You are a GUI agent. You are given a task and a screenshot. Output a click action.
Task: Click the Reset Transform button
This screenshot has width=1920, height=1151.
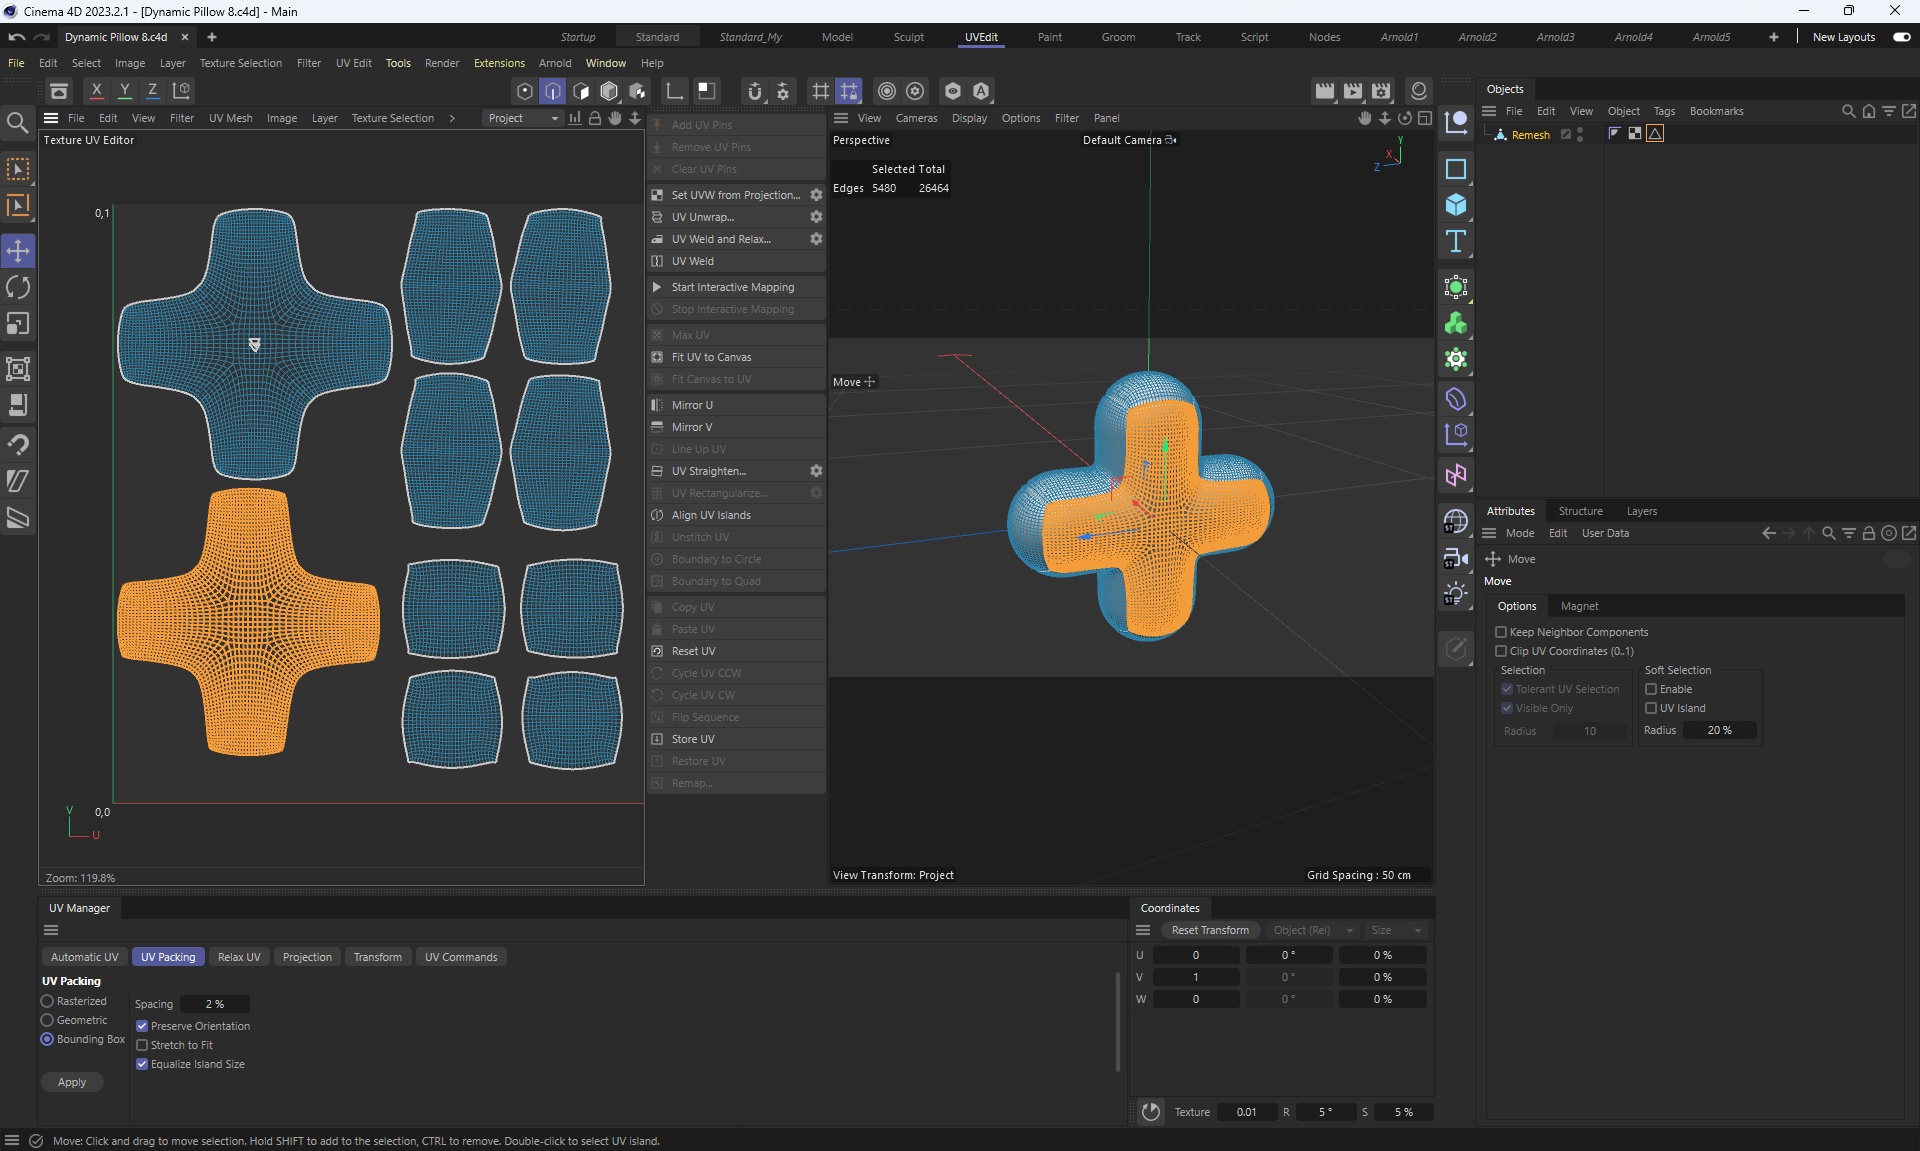[1209, 930]
